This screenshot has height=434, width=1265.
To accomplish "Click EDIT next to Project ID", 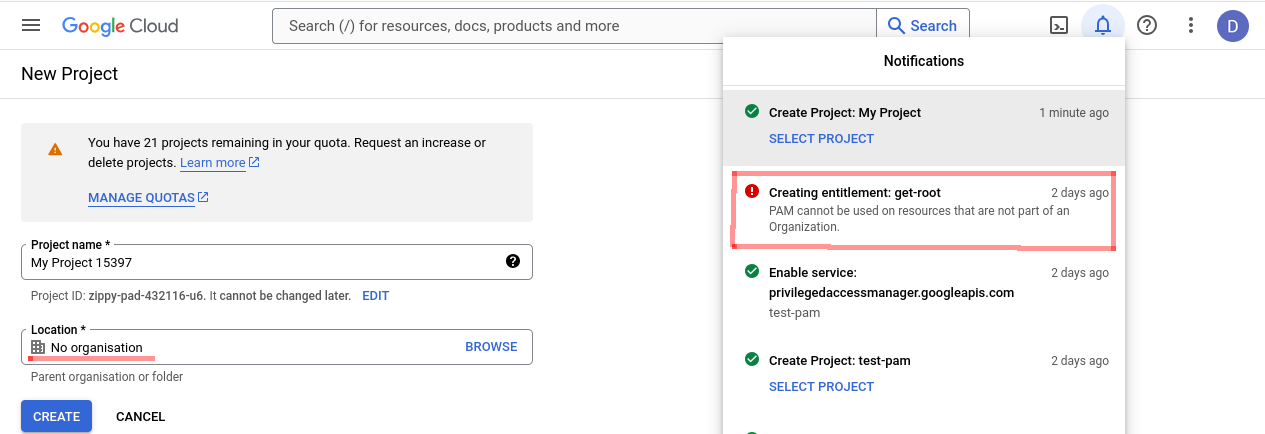I will pos(375,296).
